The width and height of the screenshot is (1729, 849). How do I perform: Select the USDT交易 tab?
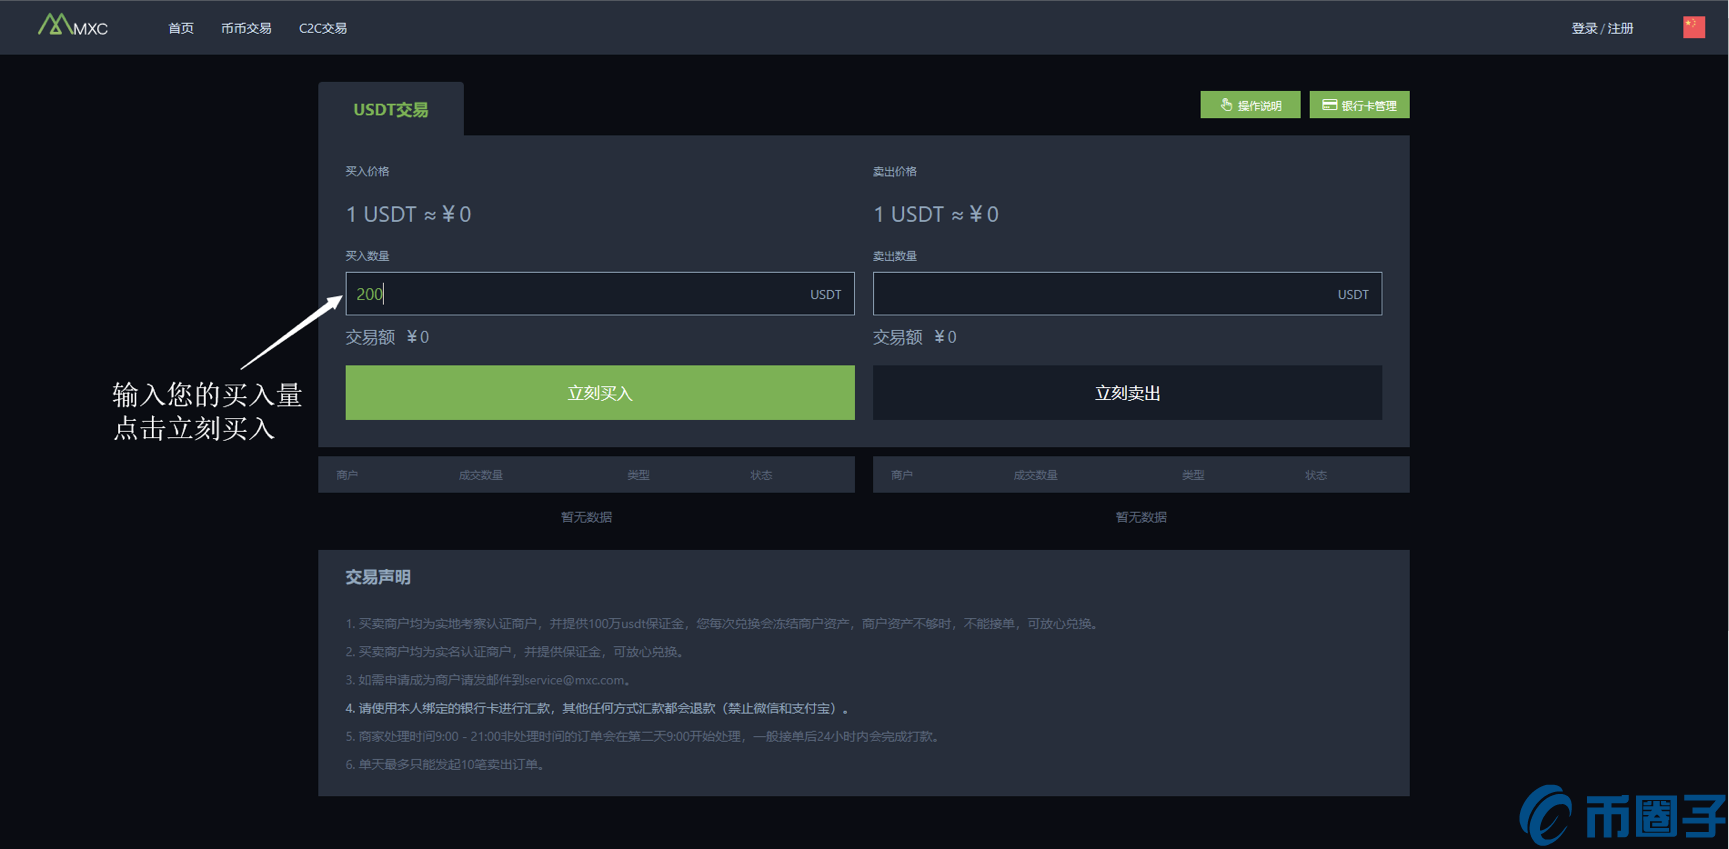tap(390, 109)
